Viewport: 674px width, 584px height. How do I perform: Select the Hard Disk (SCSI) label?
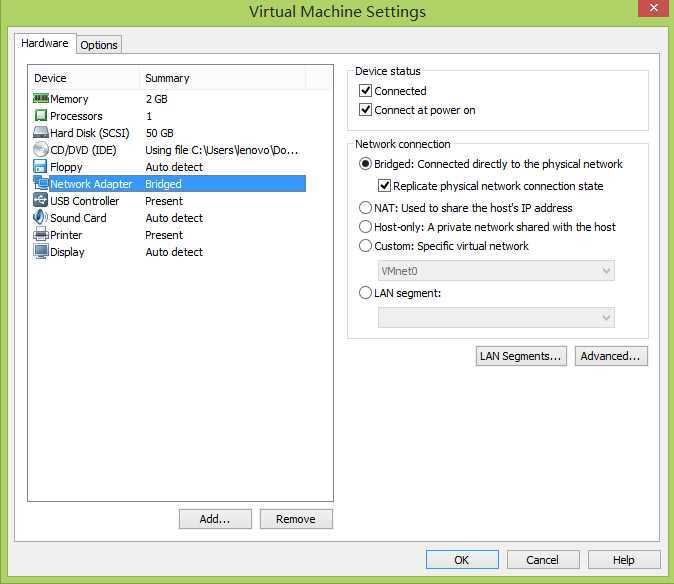point(90,133)
